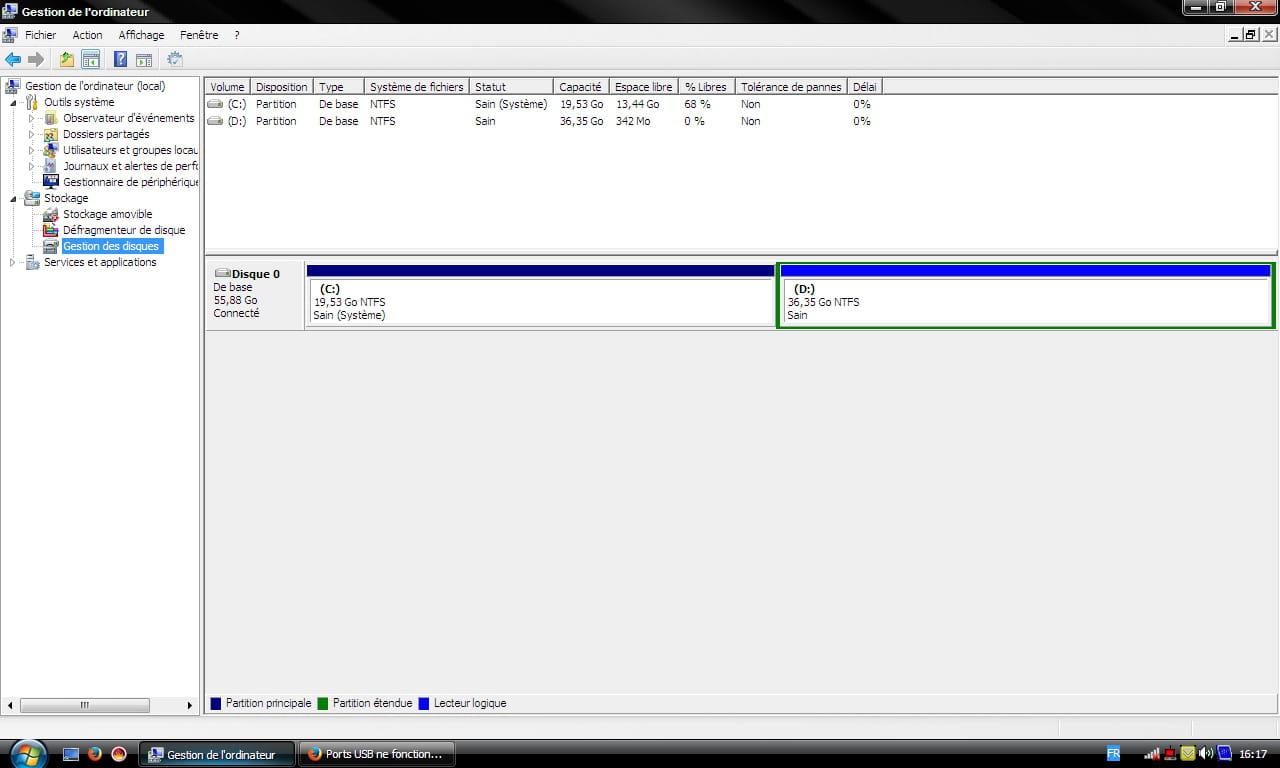Viewport: 1280px width, 768px height.
Task: Click the left panel horizontal scrollbar right arrow
Action: point(190,705)
